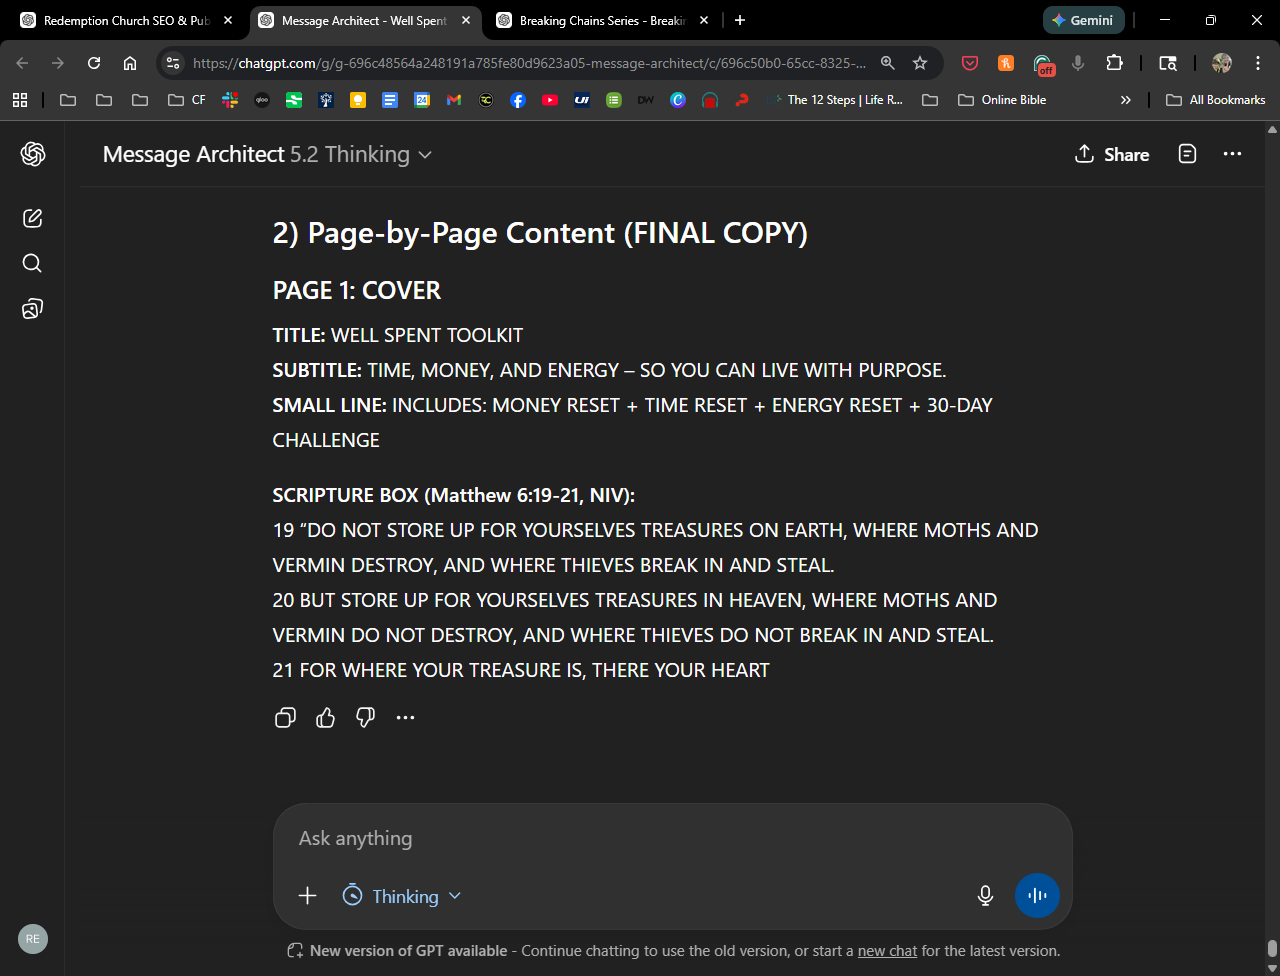
Task: Click the Share button
Action: point(1112,154)
